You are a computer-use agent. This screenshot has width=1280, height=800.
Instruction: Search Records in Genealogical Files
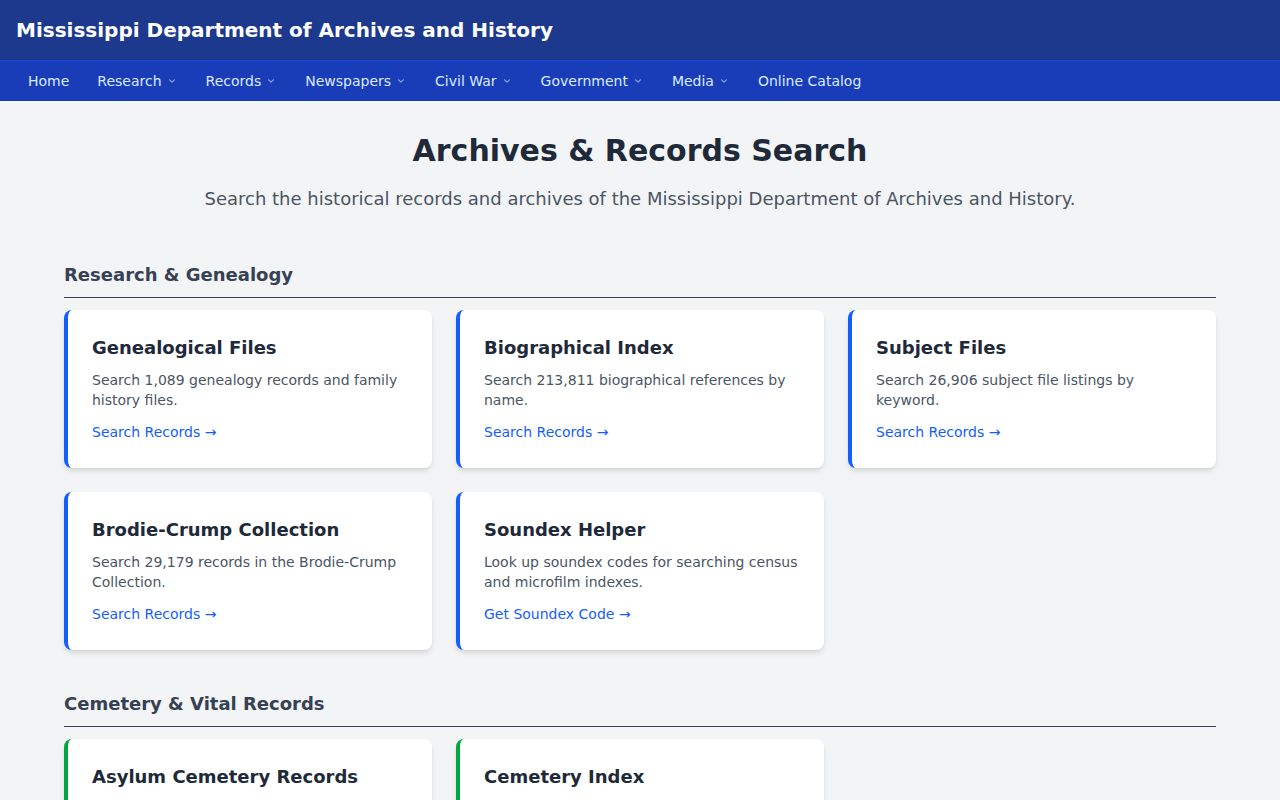click(154, 432)
